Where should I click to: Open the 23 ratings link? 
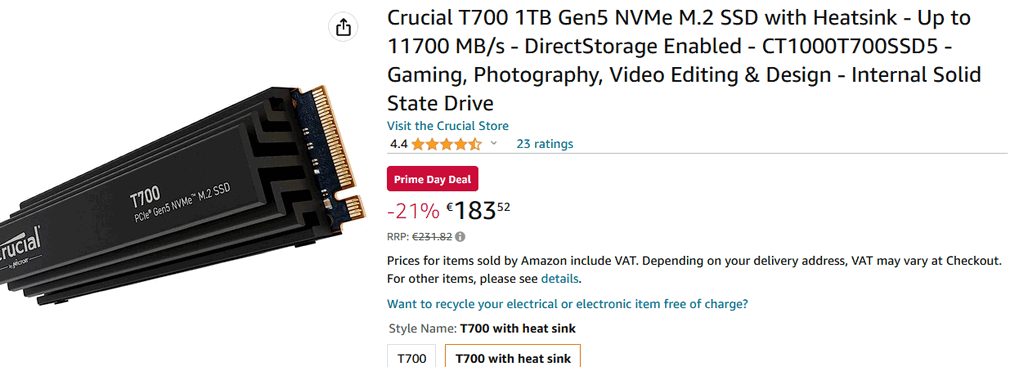(545, 144)
